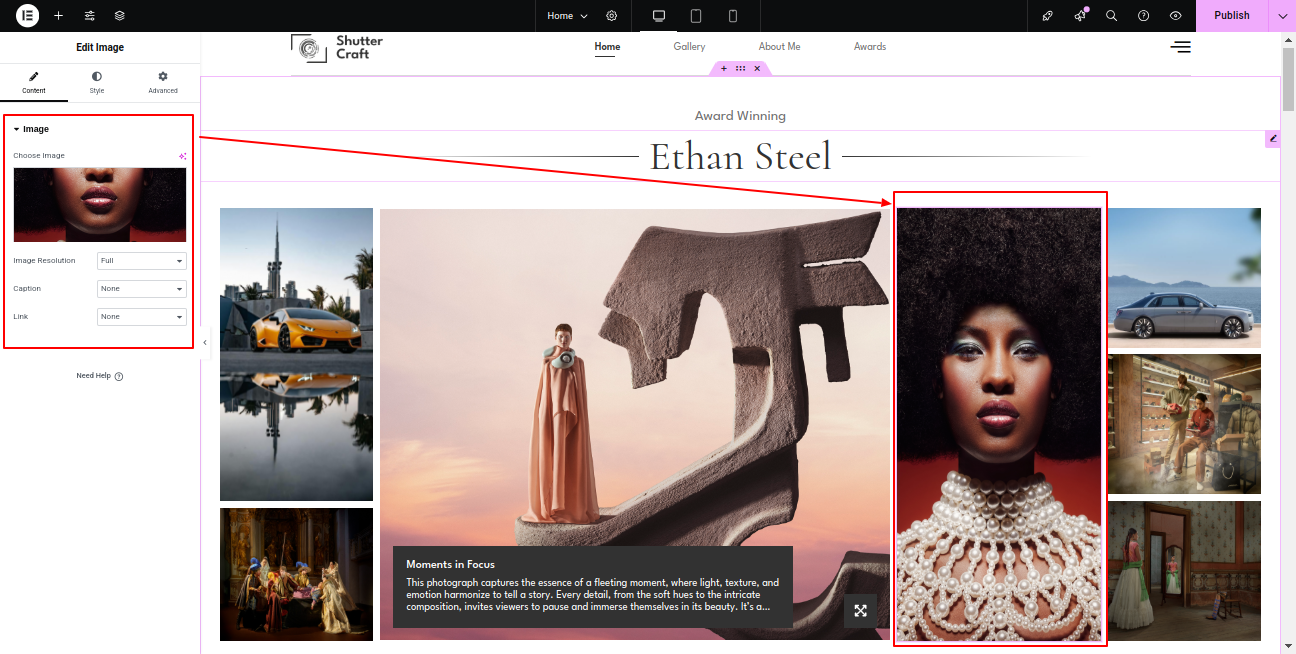Click the Shutter Craft logo
Viewport: 1296px width, 654px height.
[x=337, y=47]
